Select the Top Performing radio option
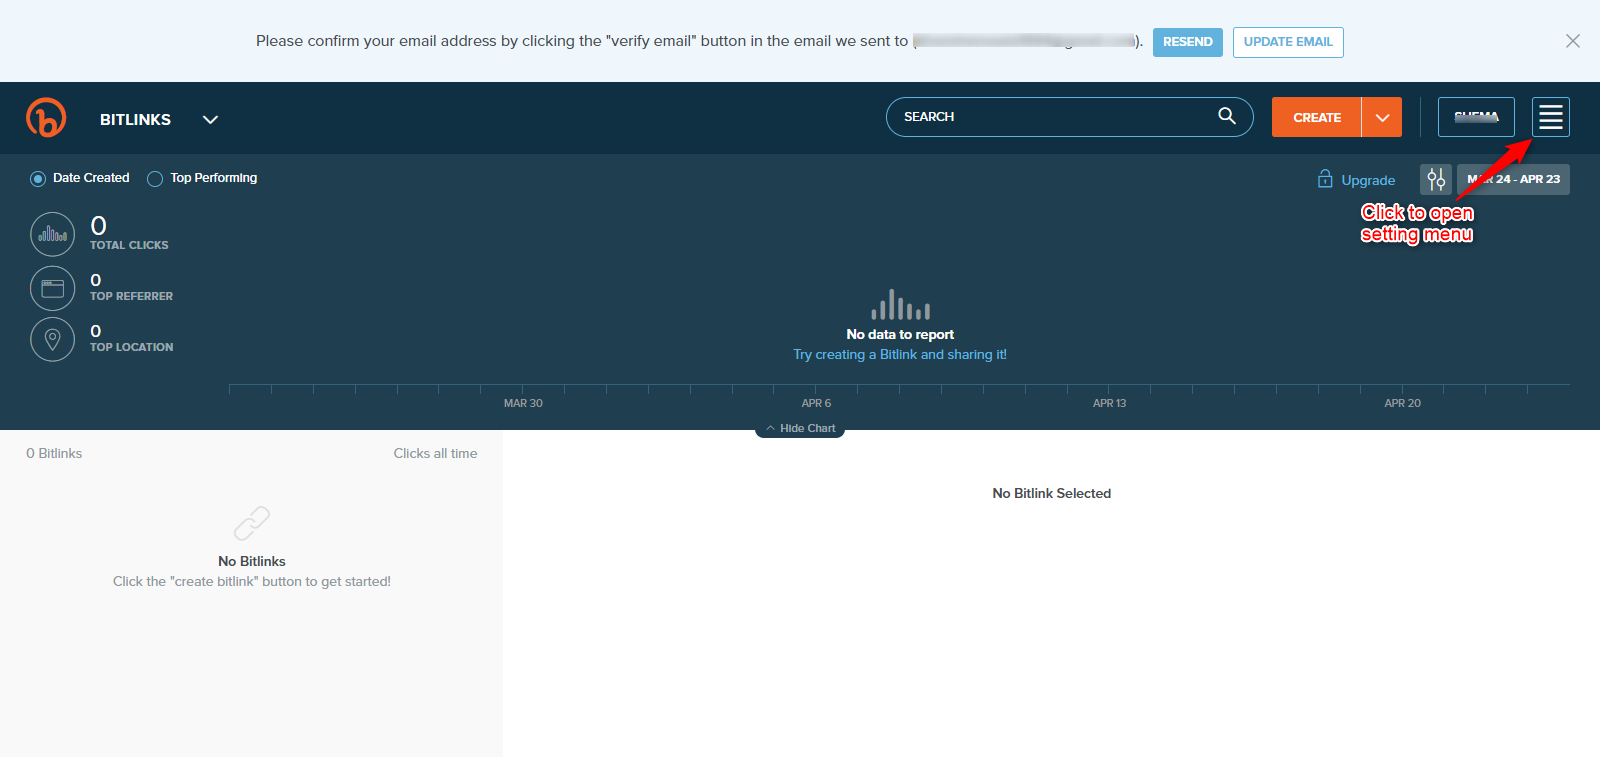 coord(155,179)
